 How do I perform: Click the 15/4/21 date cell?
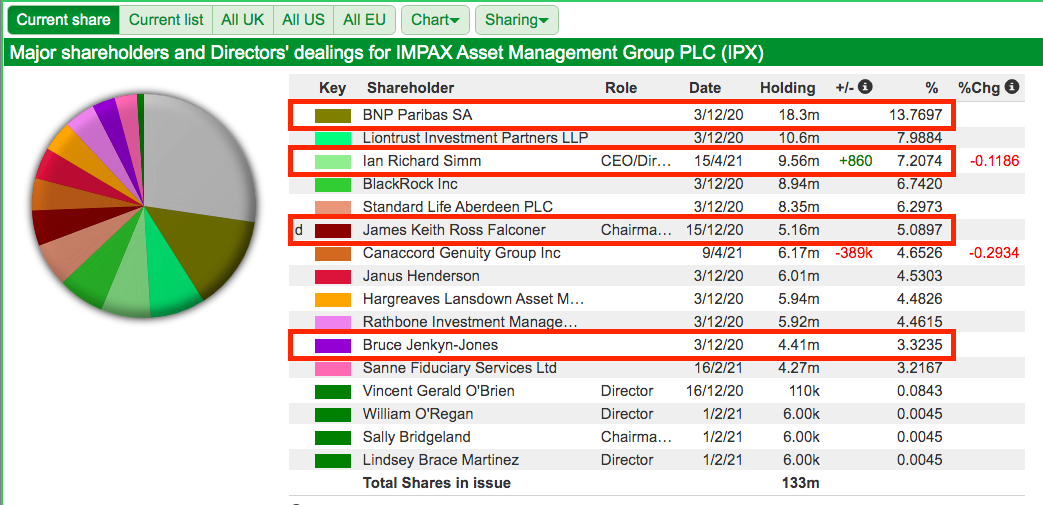coord(718,162)
